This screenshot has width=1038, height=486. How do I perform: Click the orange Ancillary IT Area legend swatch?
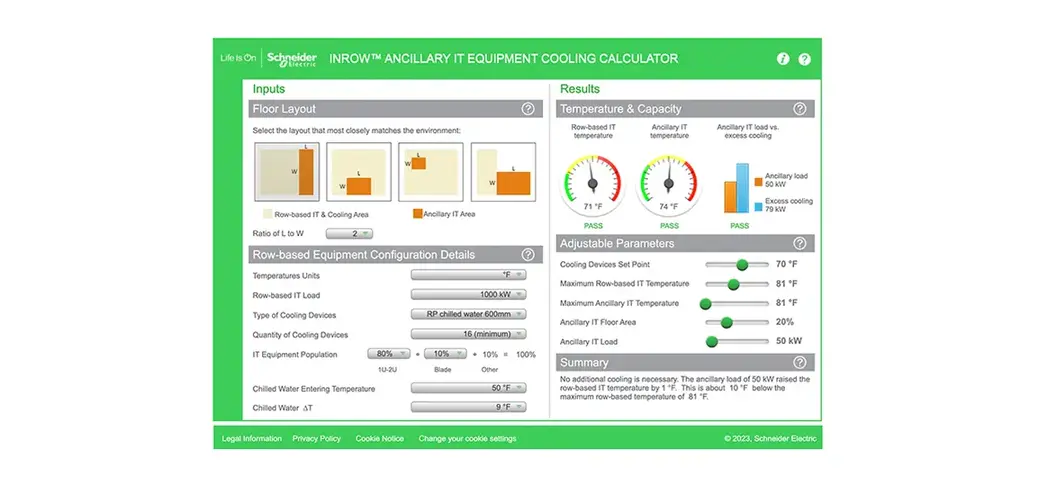point(418,214)
